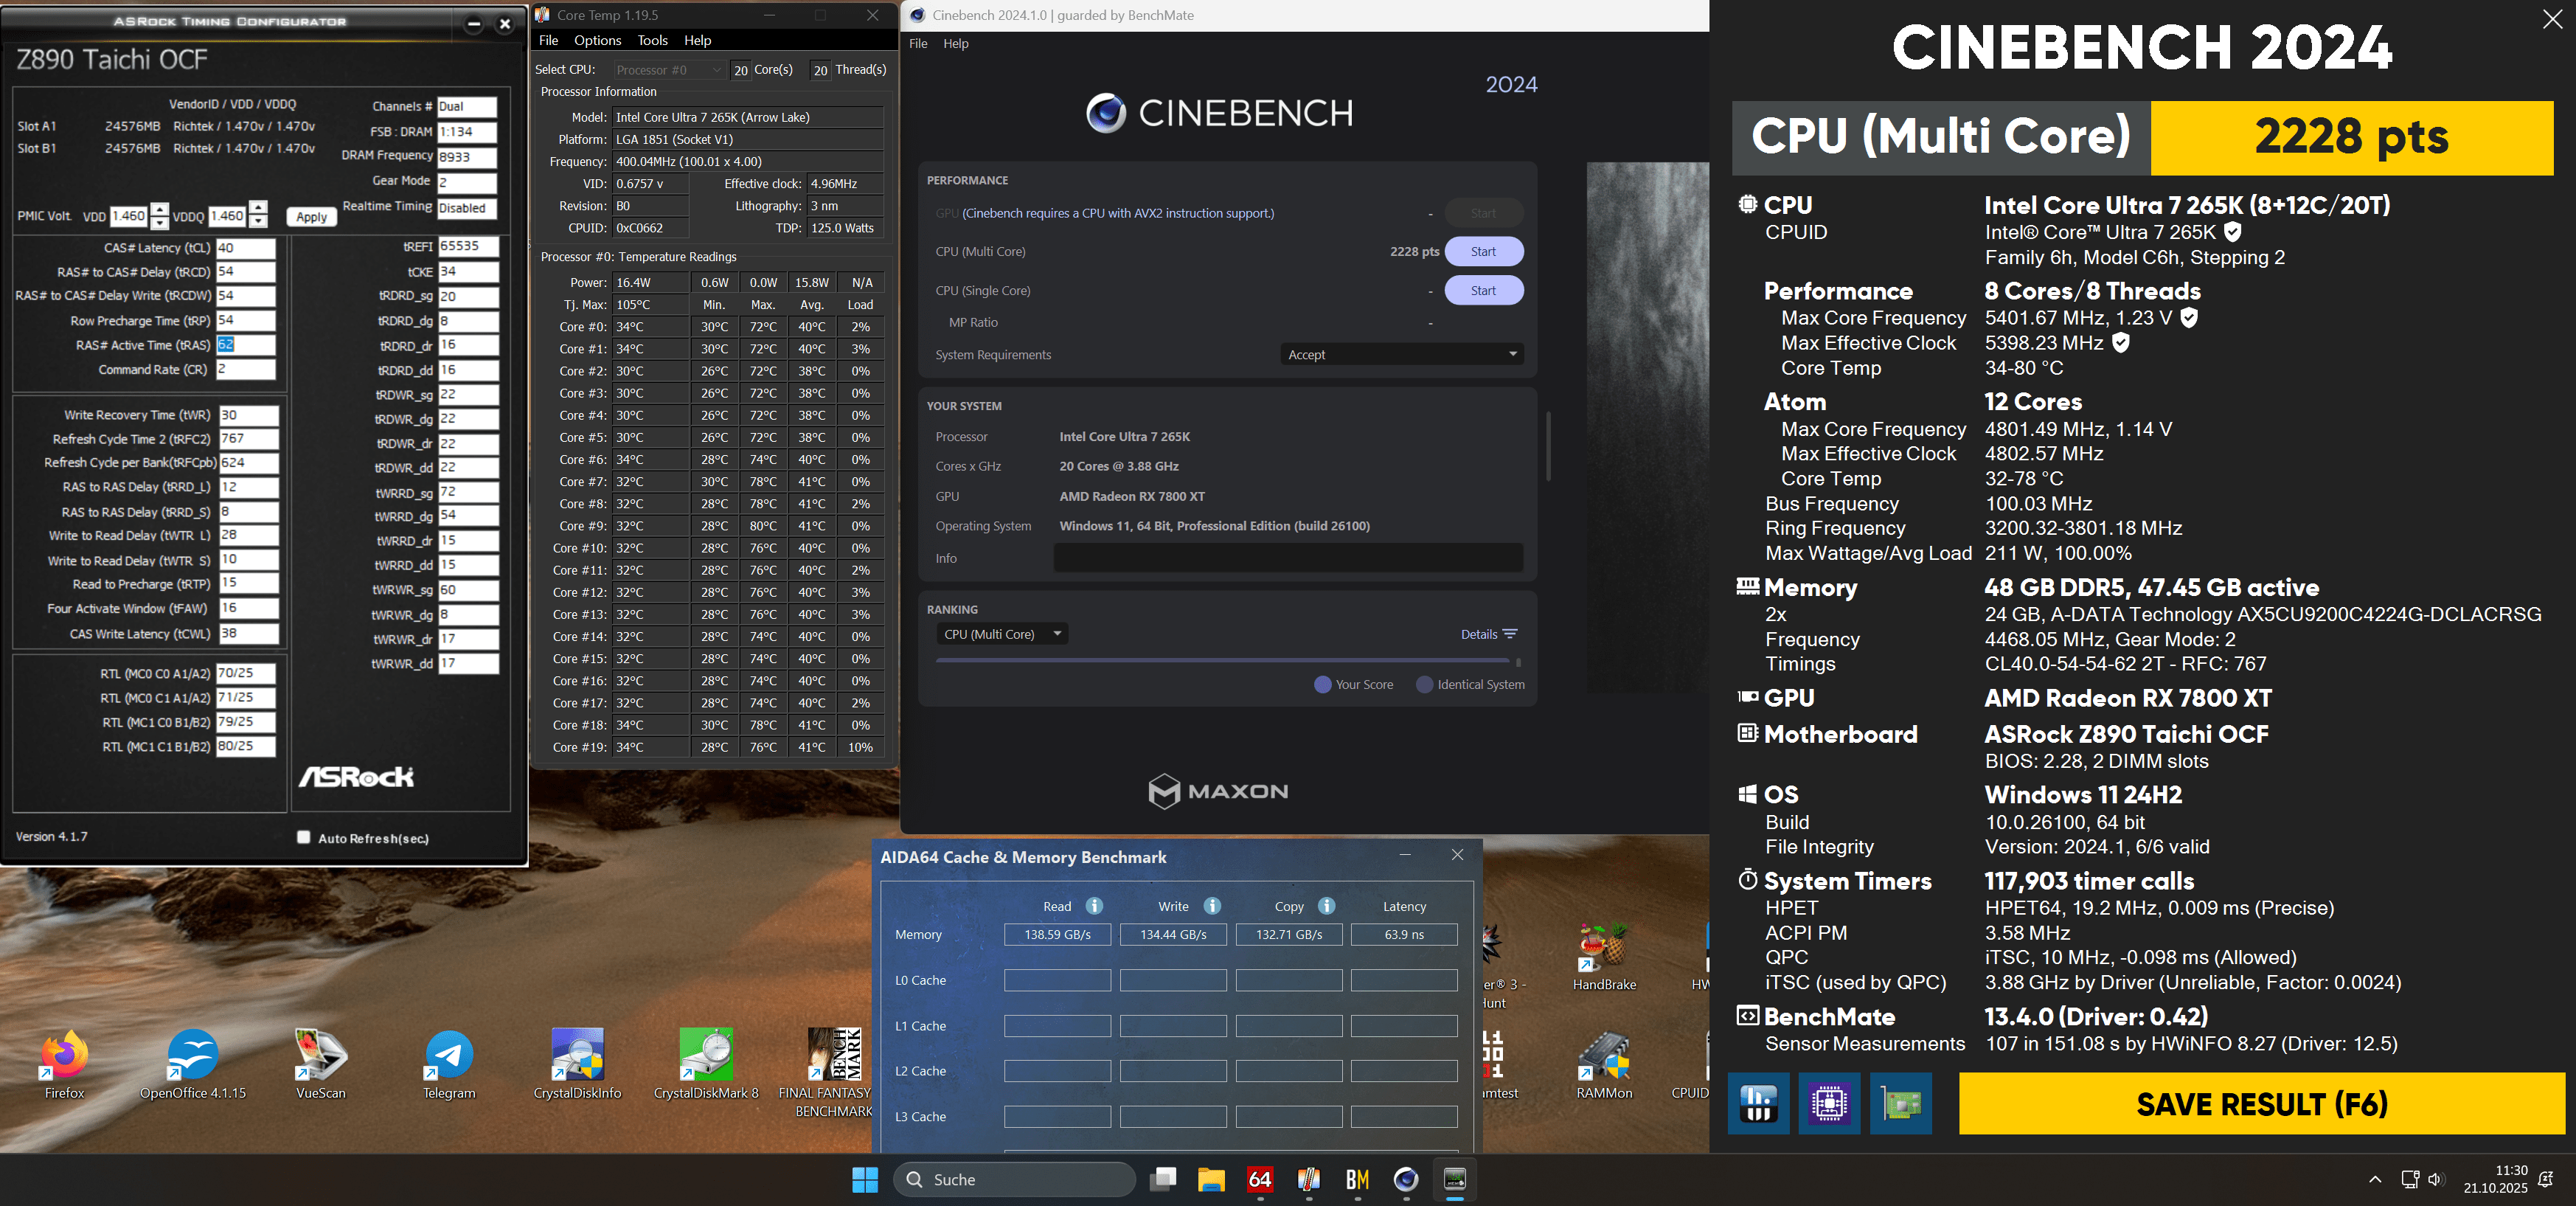Viewport: 2576px width, 1206px height.
Task: Start the CPU (Single Core) benchmark
Action: (1483, 291)
